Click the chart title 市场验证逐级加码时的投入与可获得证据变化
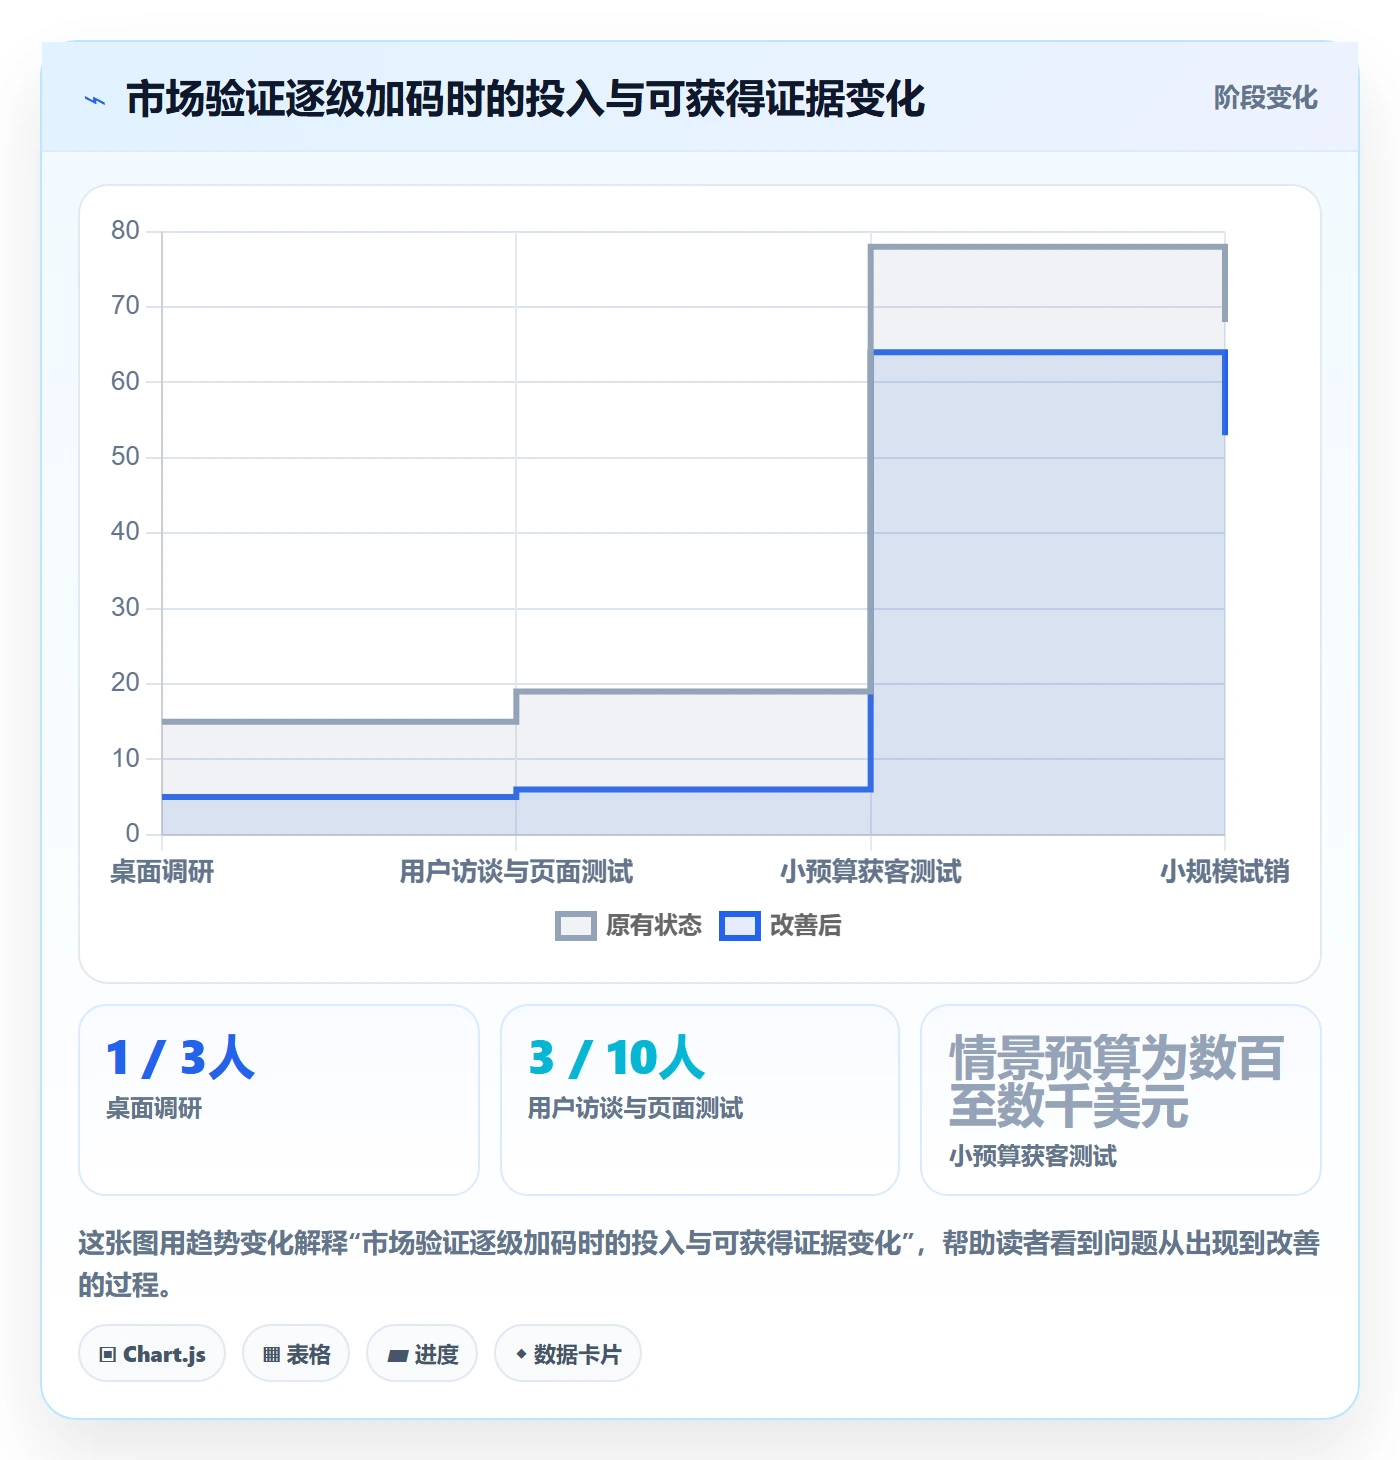 click(x=525, y=99)
